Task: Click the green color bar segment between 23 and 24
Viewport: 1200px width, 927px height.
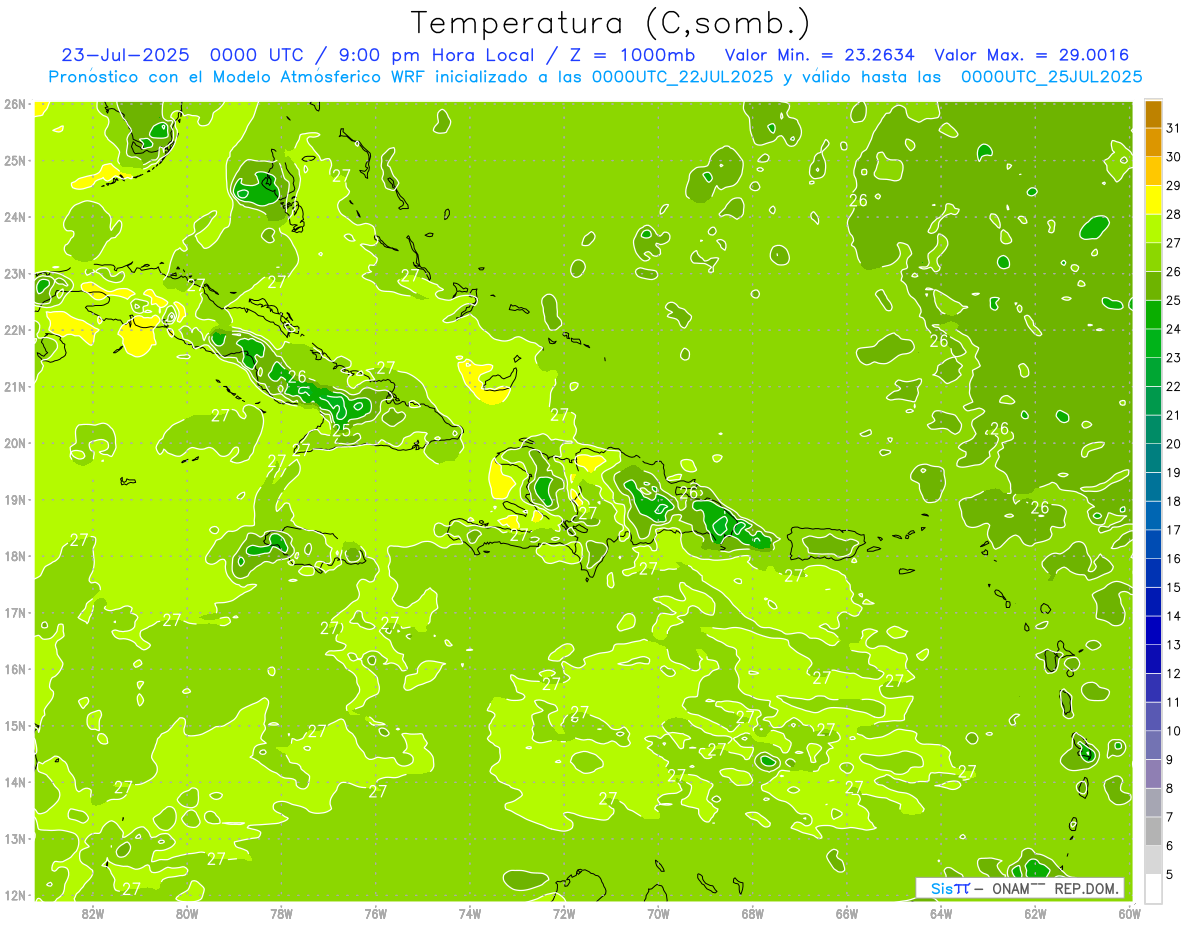Action: click(1153, 343)
